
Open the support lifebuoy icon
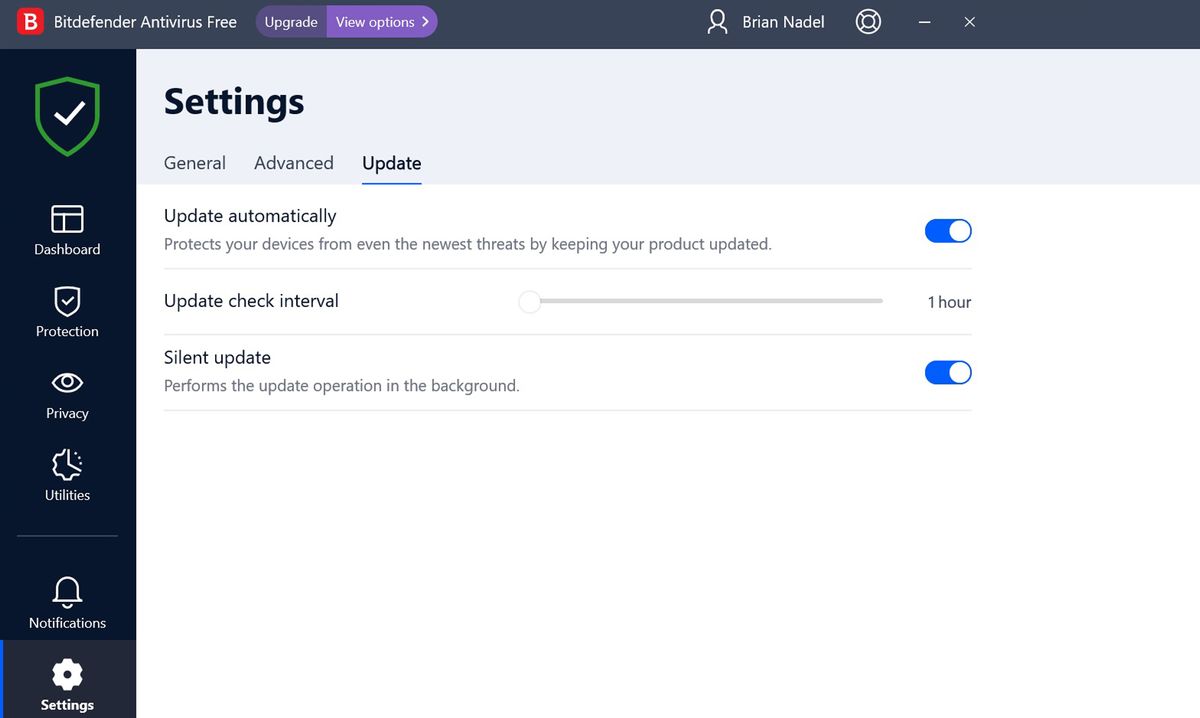tap(868, 22)
